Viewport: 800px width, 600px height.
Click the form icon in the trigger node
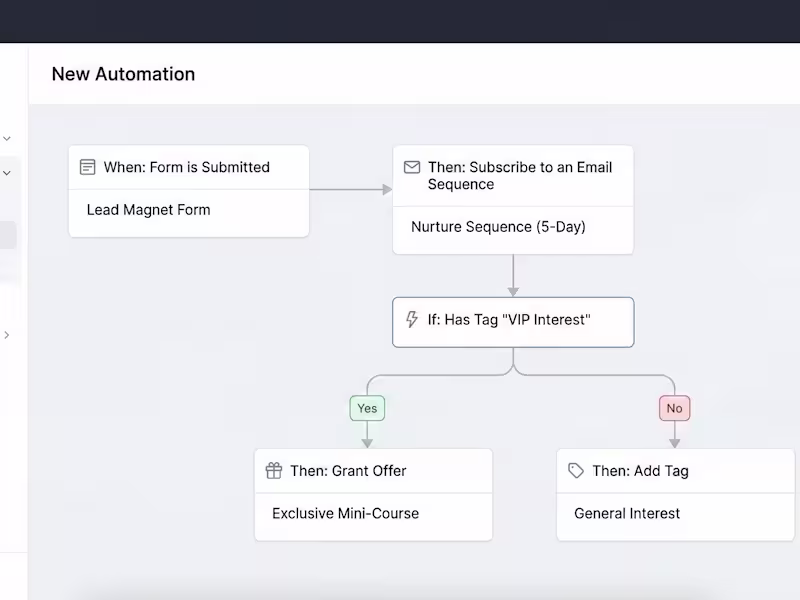(88, 167)
